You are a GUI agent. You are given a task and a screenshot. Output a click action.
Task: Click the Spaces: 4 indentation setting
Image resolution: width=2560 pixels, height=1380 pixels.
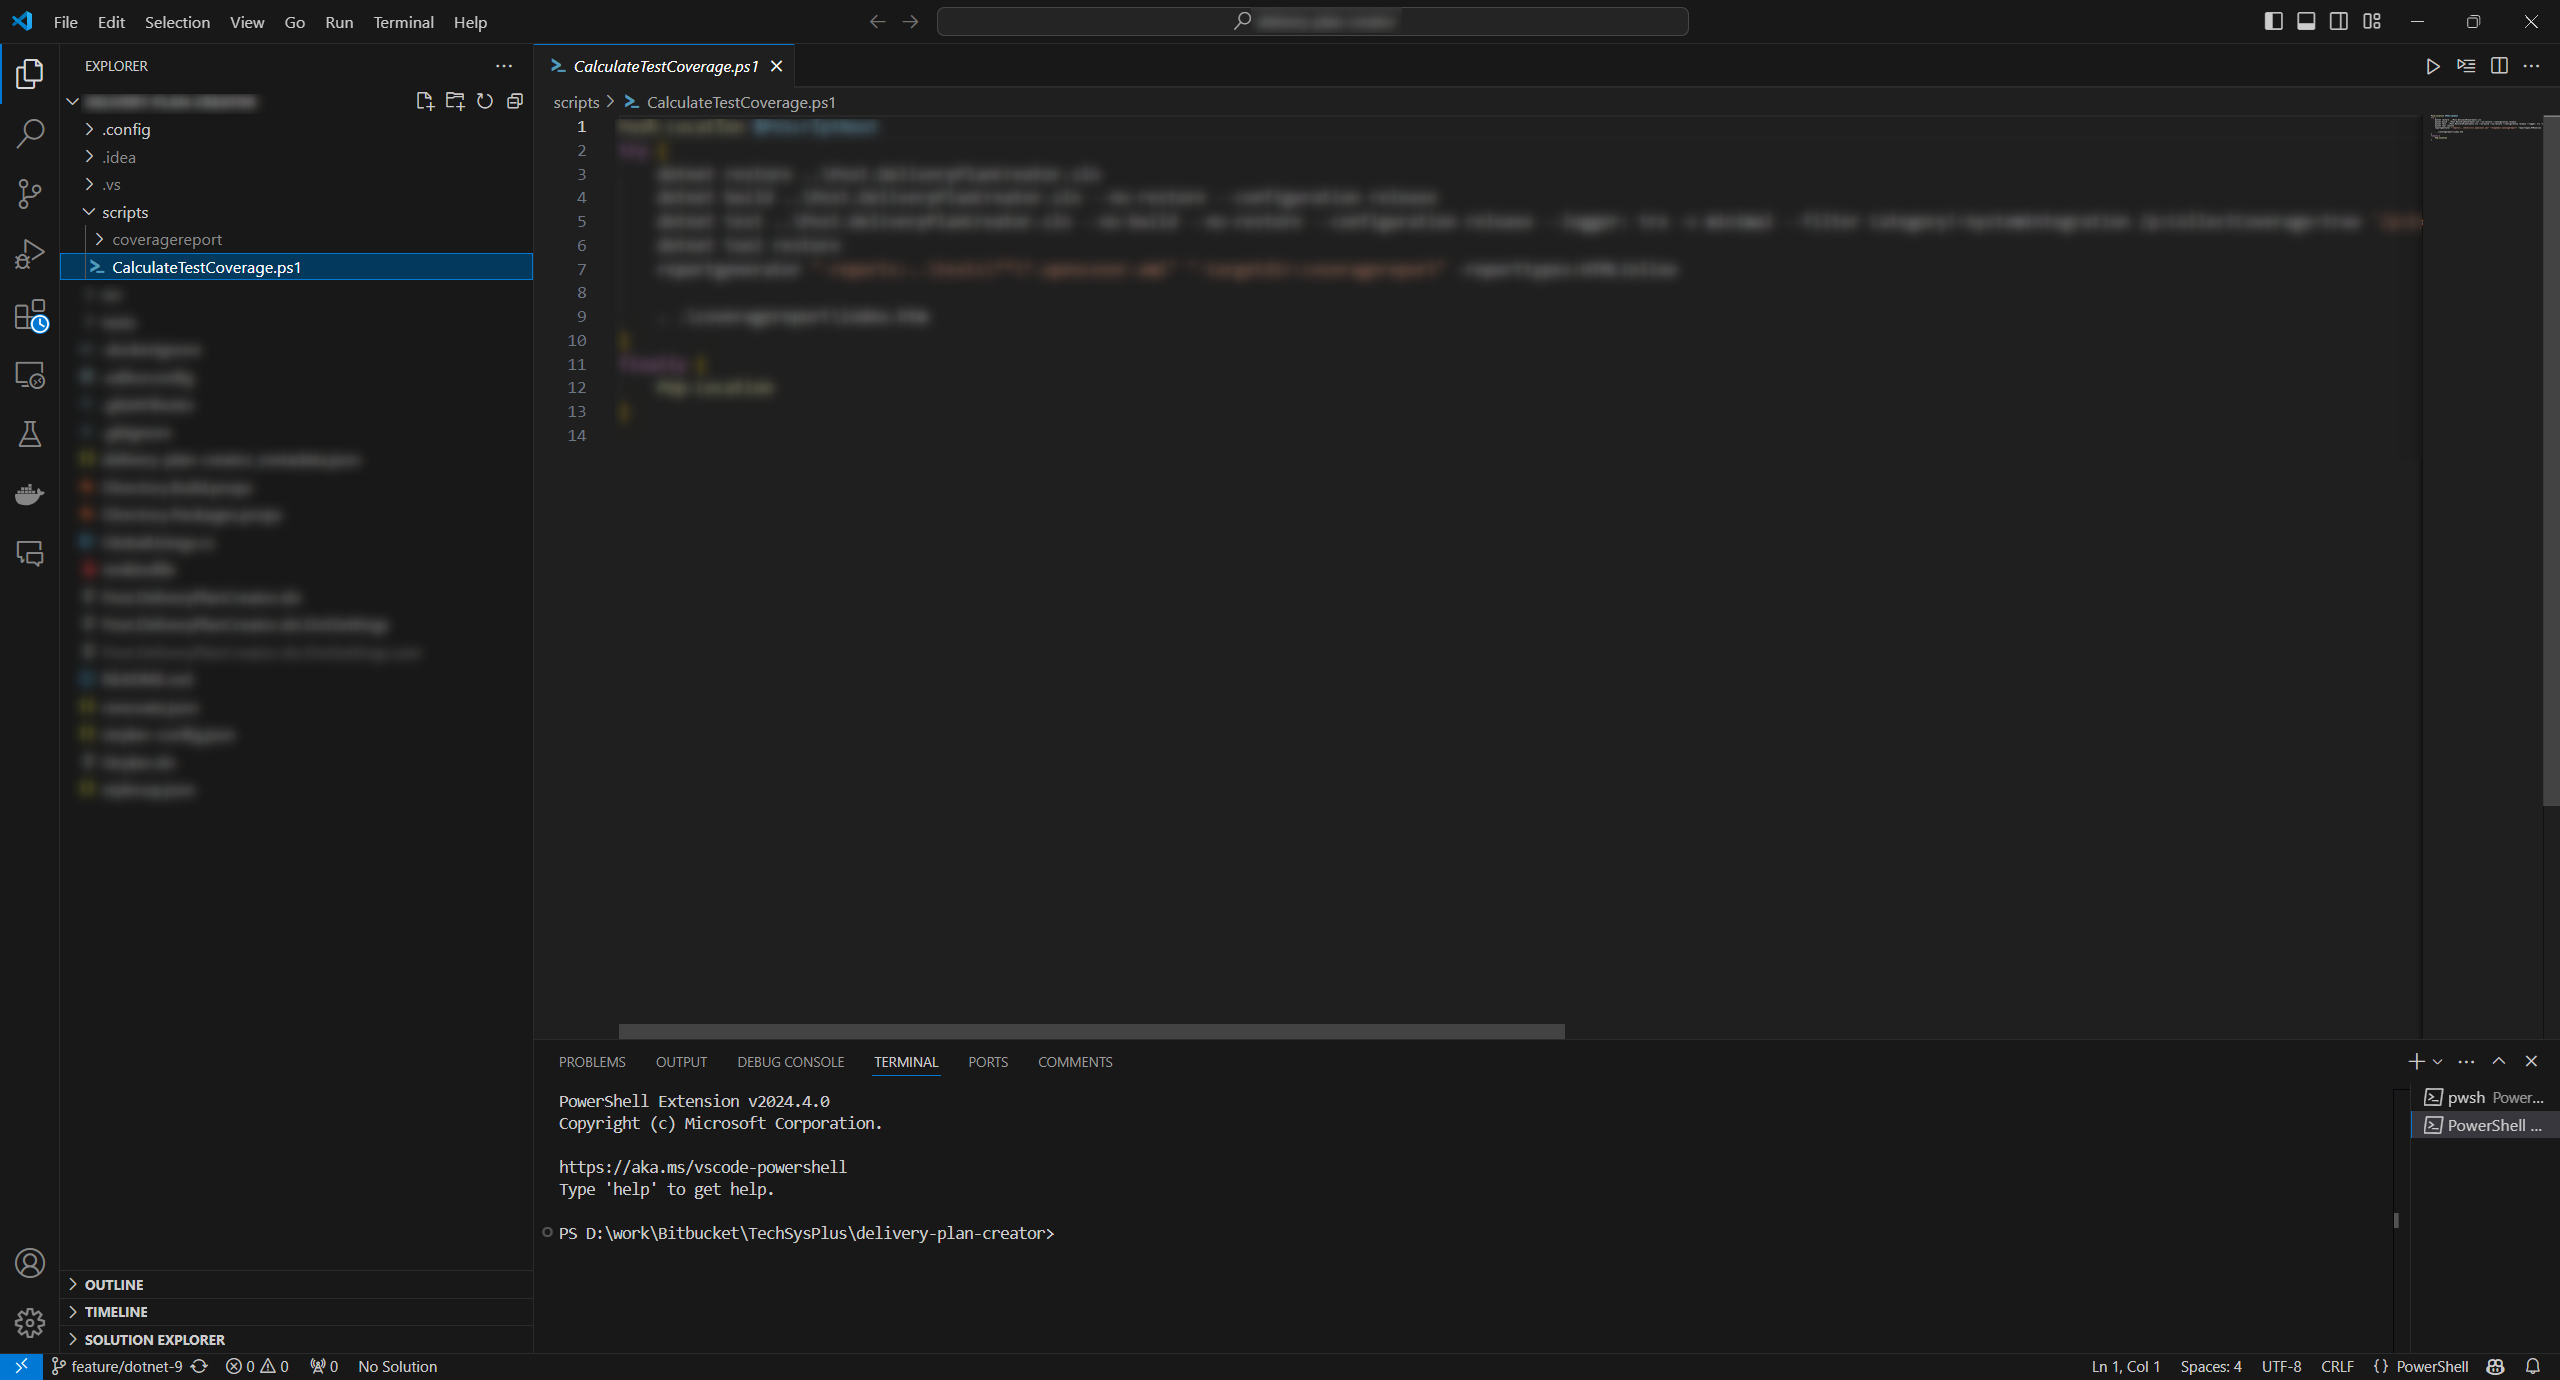(2211, 1367)
